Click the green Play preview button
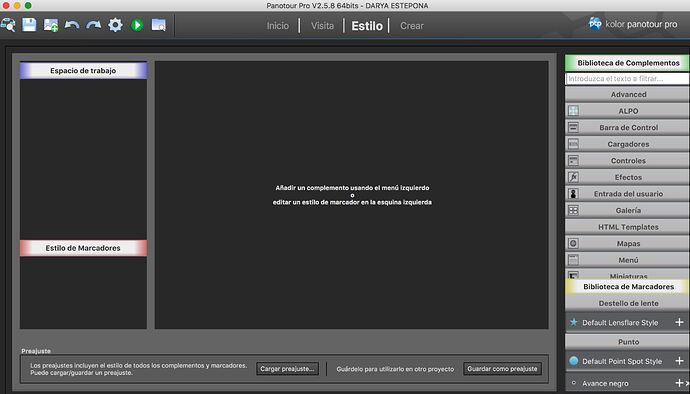690x394 pixels. tap(137, 25)
